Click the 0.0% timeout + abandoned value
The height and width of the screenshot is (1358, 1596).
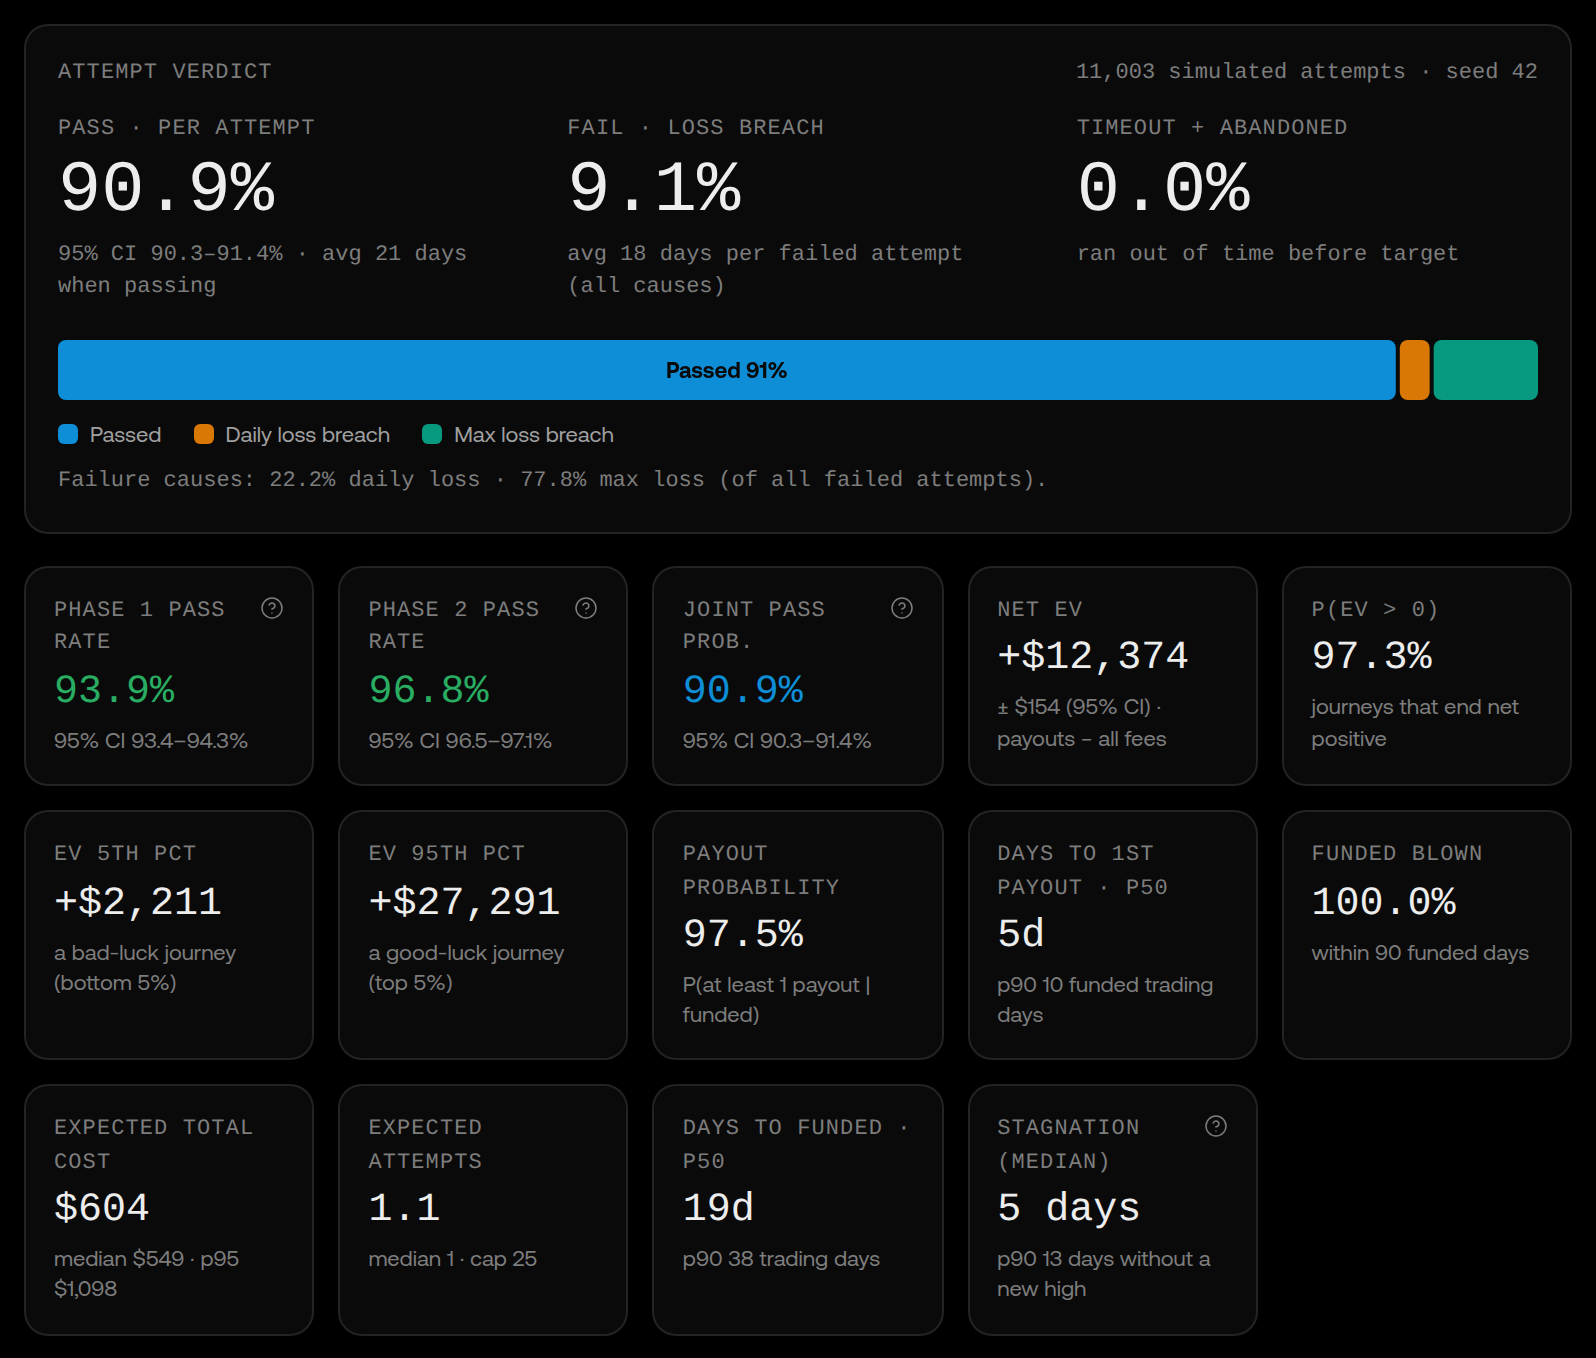1164,188
